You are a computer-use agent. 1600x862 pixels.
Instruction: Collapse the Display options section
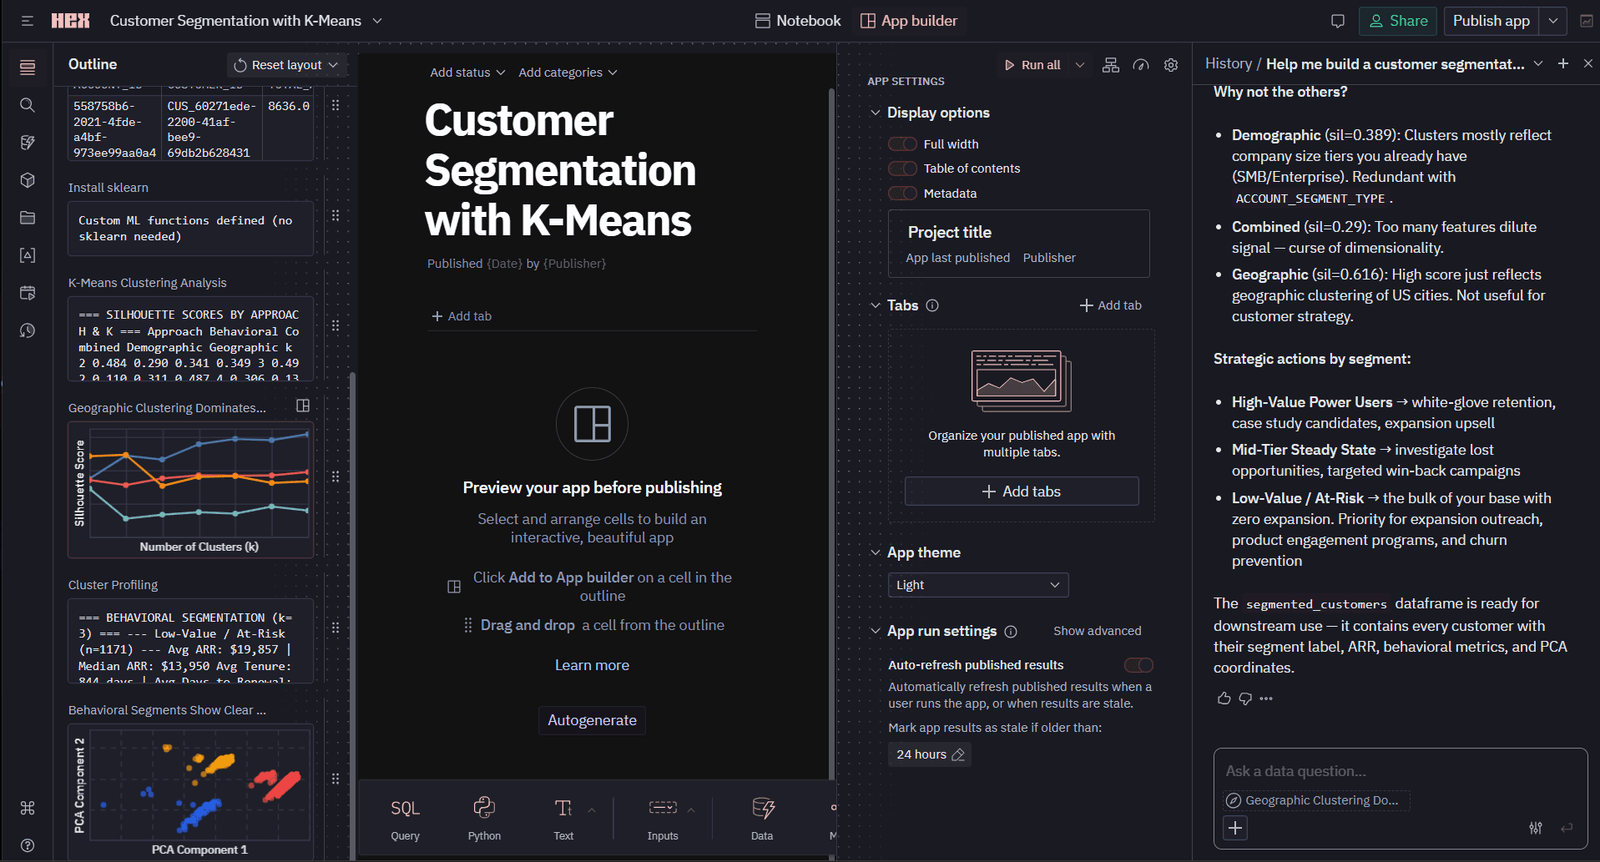point(875,113)
